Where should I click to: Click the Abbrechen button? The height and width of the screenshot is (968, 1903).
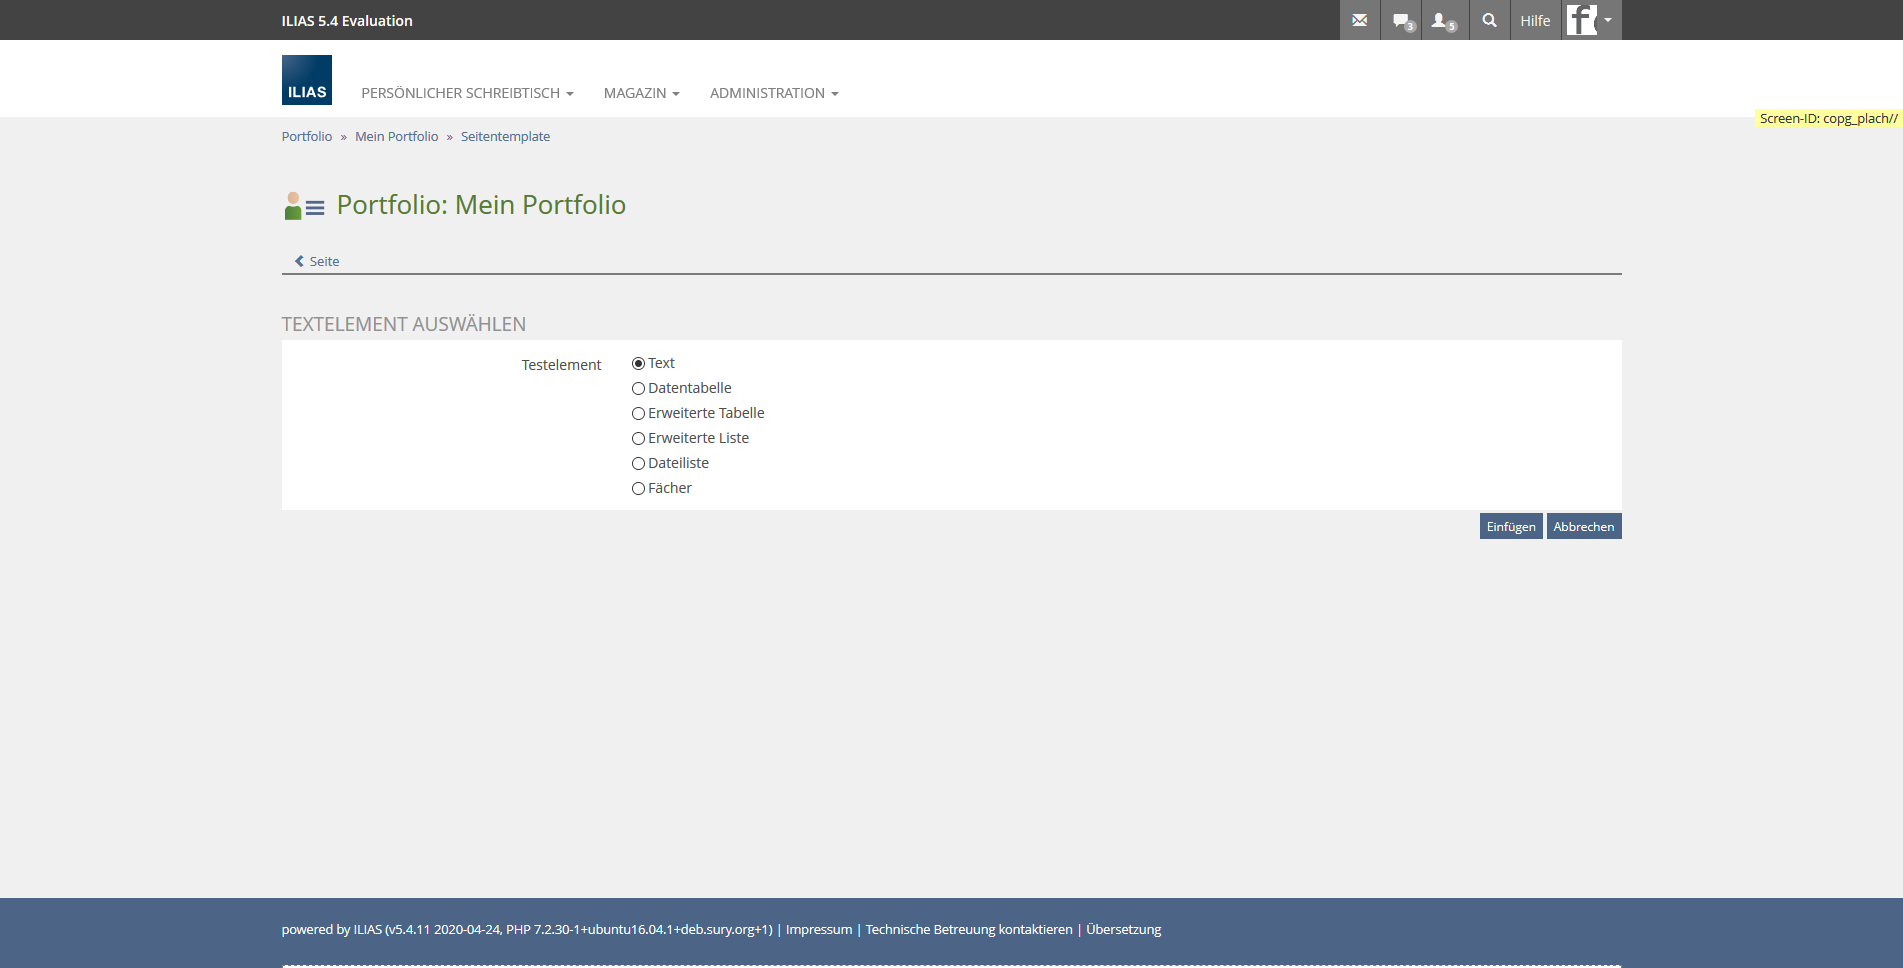[1583, 527]
